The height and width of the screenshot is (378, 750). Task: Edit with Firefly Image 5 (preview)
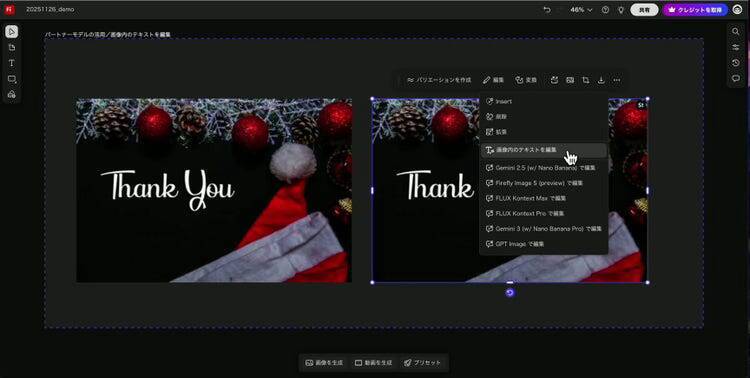click(x=544, y=183)
